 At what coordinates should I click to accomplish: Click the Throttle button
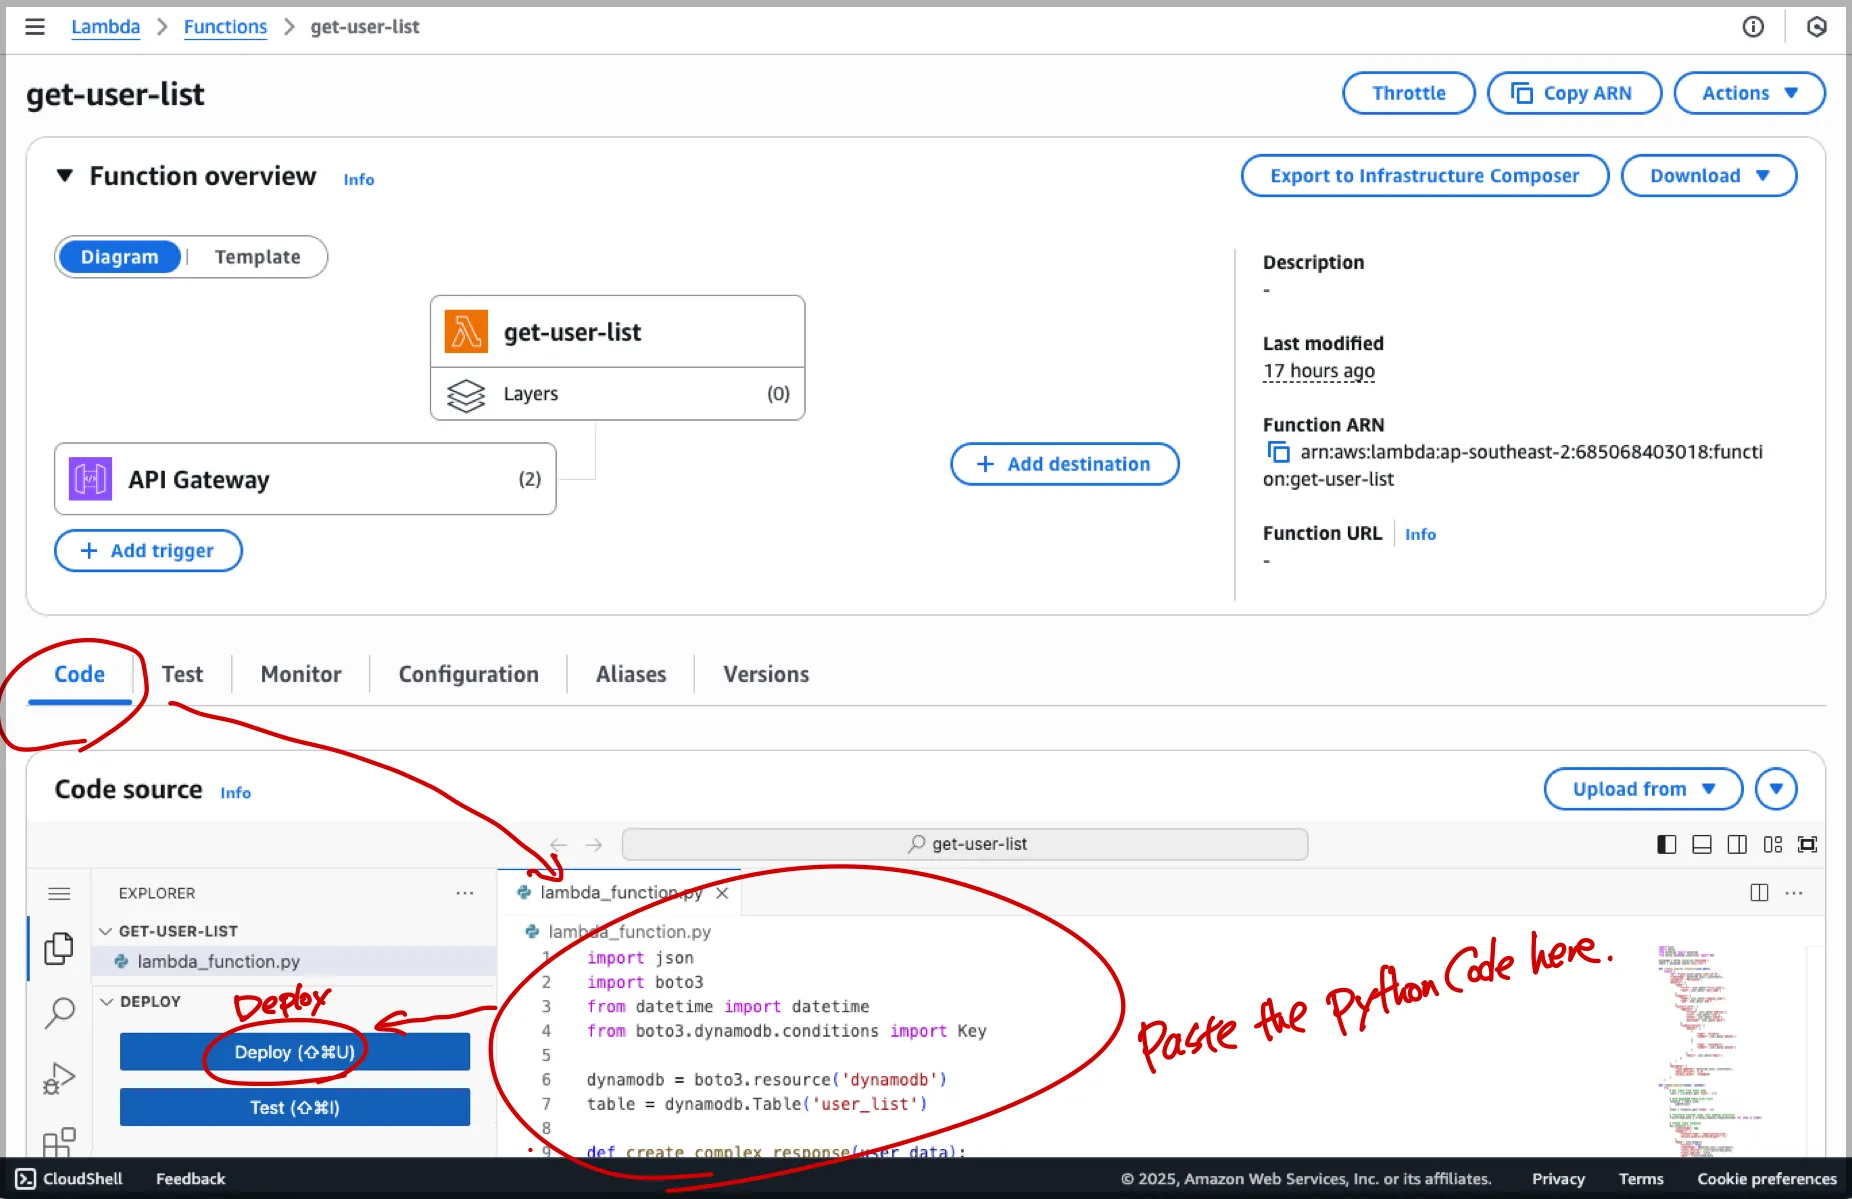(x=1409, y=93)
